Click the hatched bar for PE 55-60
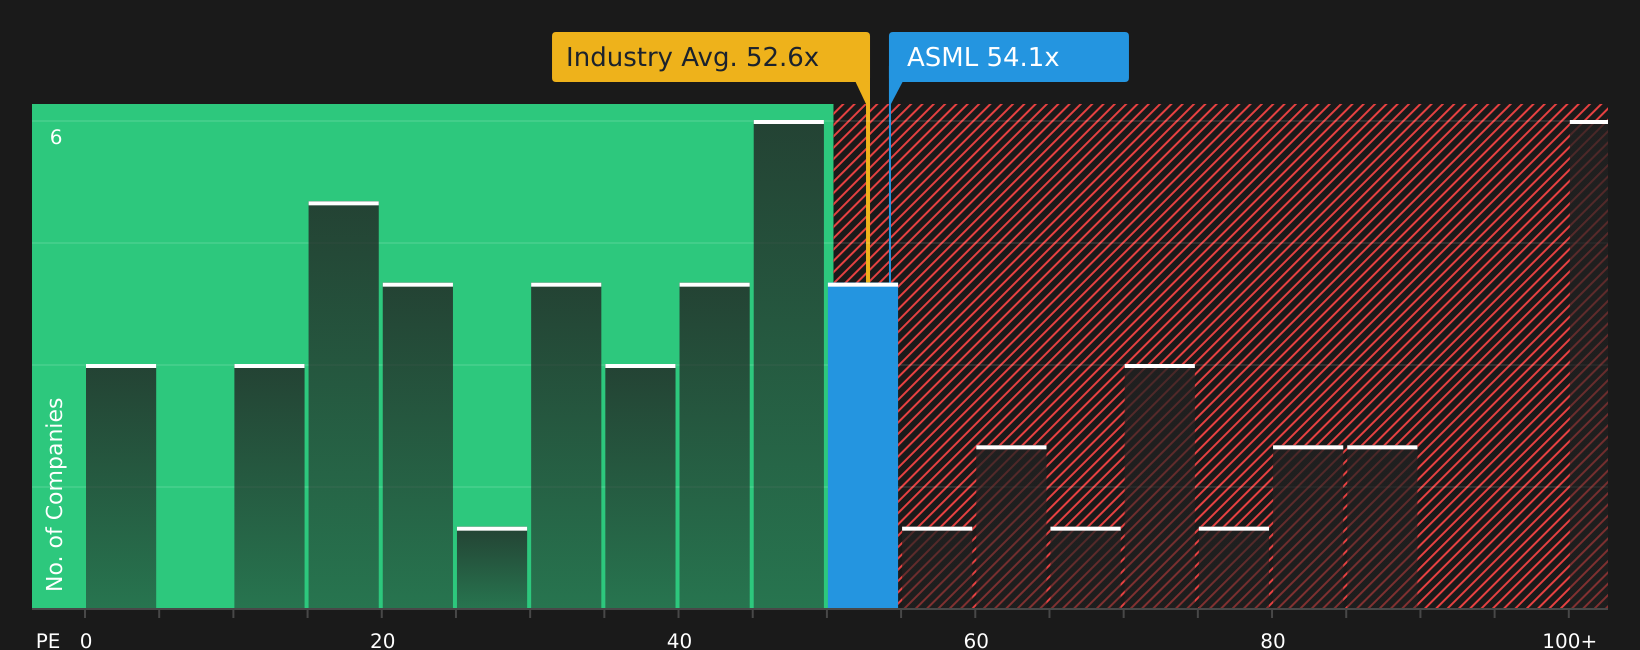Viewport: 1640px width, 650px height. tap(937, 568)
